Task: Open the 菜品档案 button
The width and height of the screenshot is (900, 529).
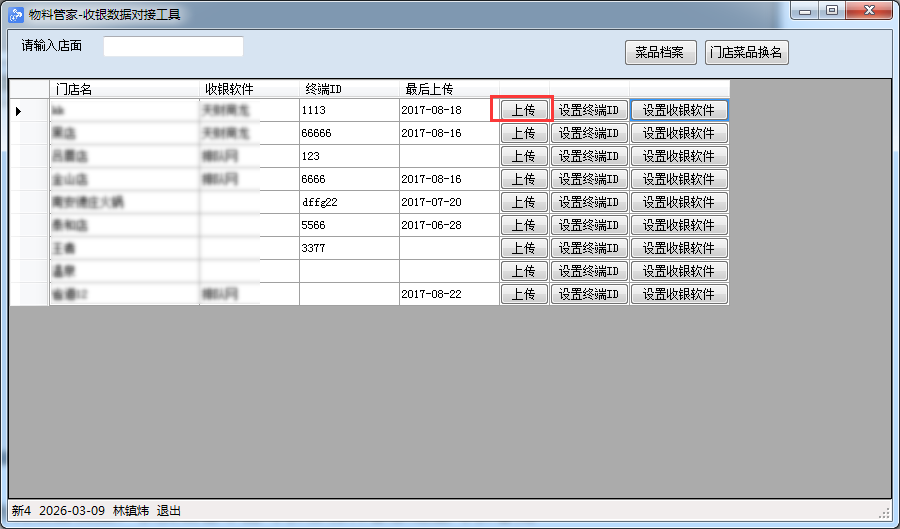Action: [x=659, y=53]
